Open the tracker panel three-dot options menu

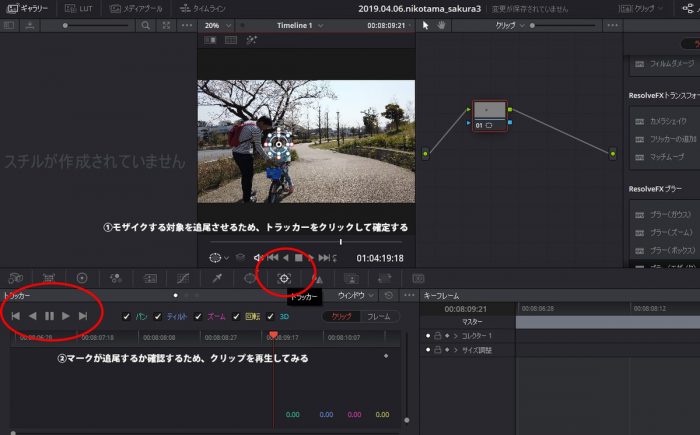pyautogui.click(x=409, y=295)
